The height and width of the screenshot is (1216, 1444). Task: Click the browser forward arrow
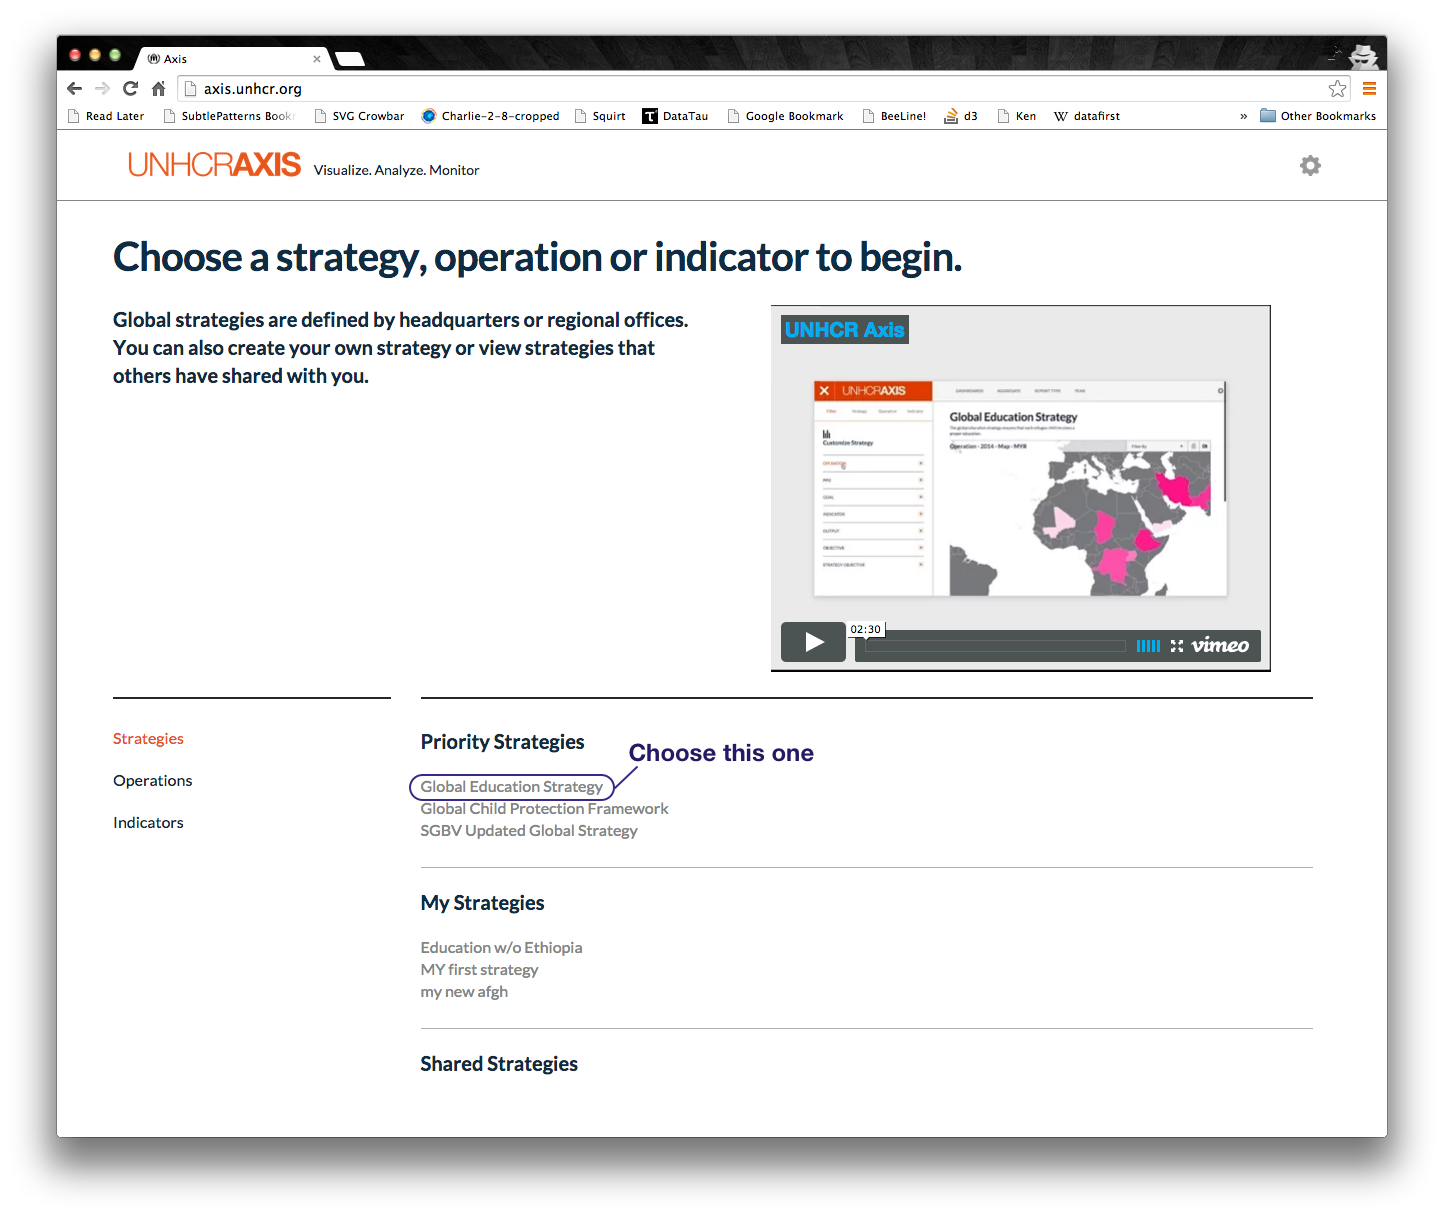click(x=102, y=88)
